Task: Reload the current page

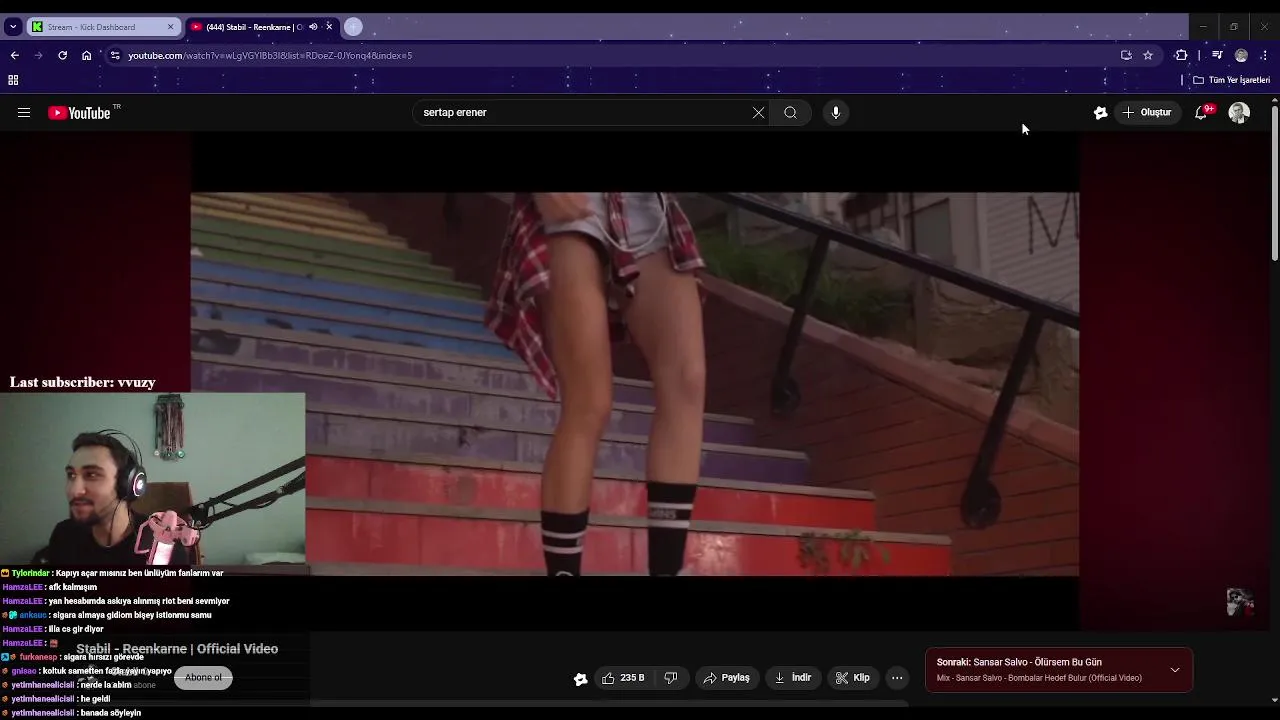Action: tap(62, 56)
